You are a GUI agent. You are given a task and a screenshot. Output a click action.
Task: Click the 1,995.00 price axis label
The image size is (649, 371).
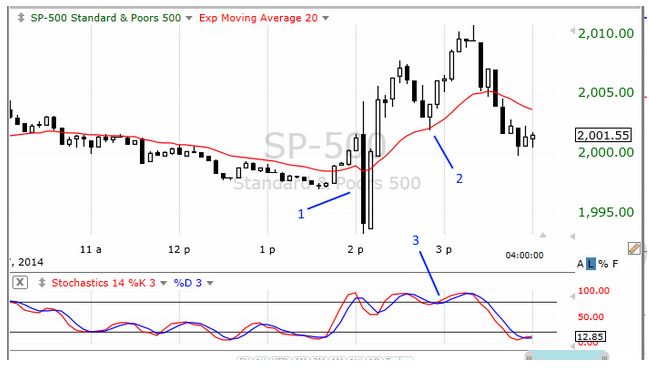pyautogui.click(x=606, y=212)
